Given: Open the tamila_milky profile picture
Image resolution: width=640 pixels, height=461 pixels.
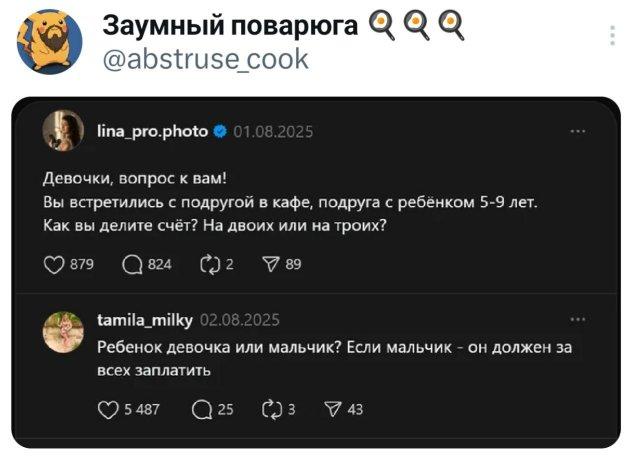Looking at the screenshot, I should pos(62,330).
